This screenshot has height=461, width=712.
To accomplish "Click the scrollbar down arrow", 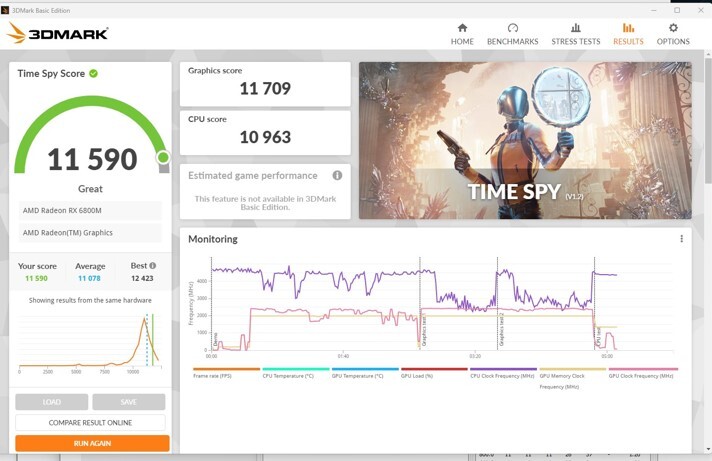I will pyautogui.click(x=708, y=450).
